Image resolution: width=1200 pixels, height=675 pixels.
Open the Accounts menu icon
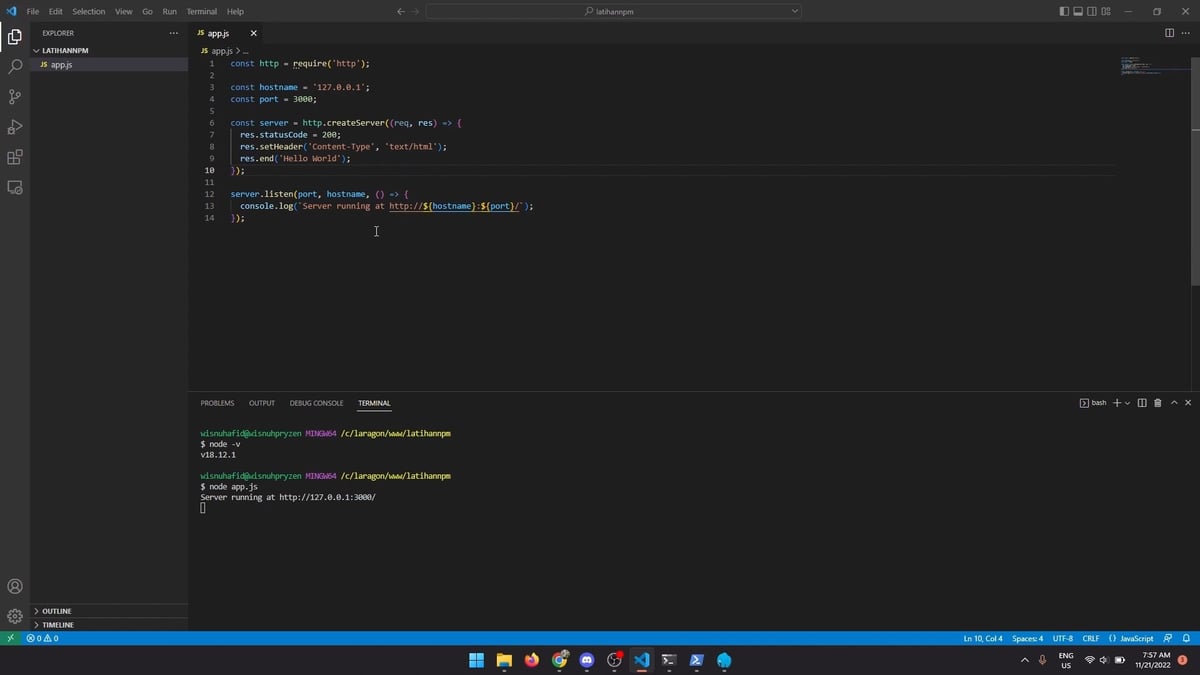click(15, 586)
